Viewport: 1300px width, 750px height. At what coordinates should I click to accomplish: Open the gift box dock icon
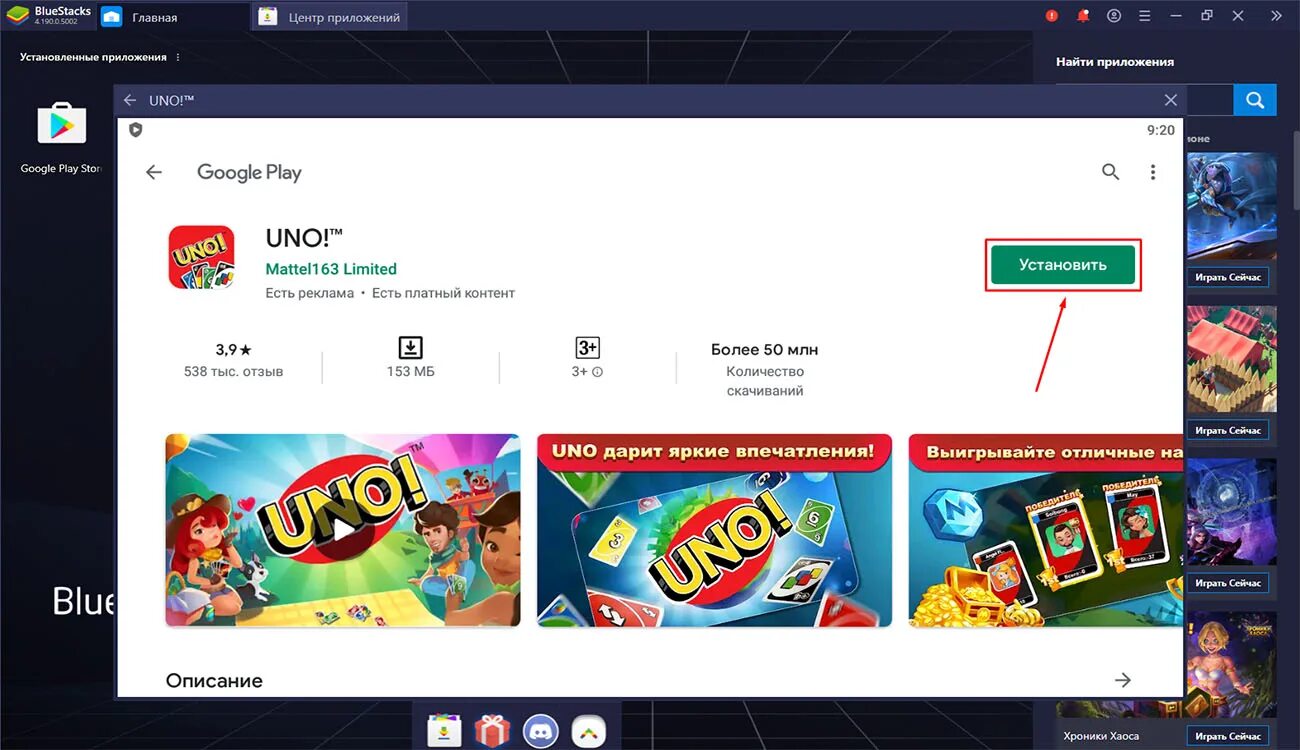pos(492,732)
